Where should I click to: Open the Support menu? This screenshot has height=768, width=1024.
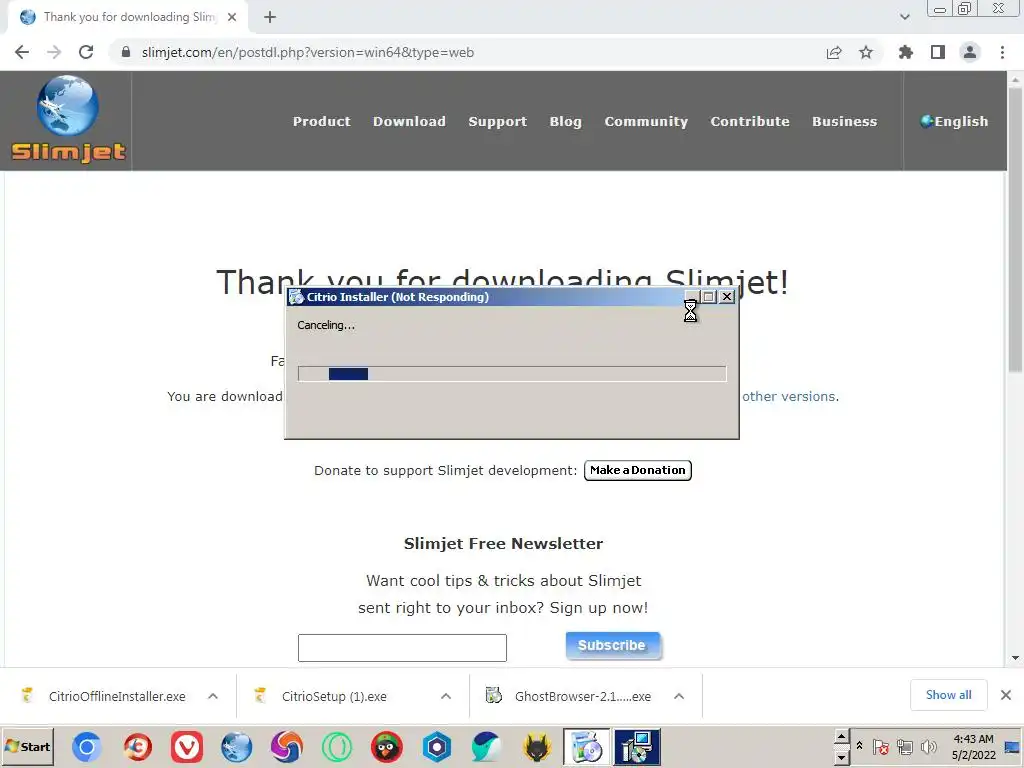(x=498, y=121)
